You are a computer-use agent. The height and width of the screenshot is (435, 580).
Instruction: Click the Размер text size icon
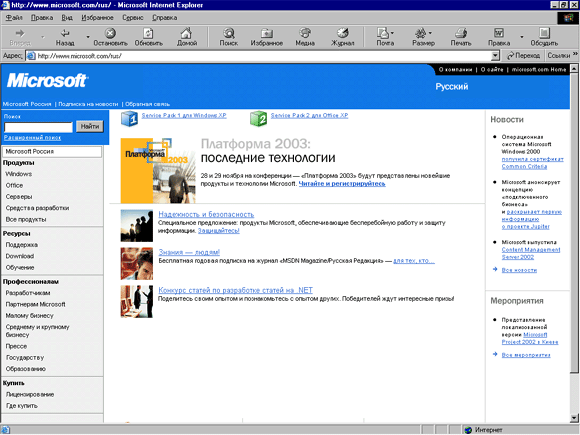[421, 33]
